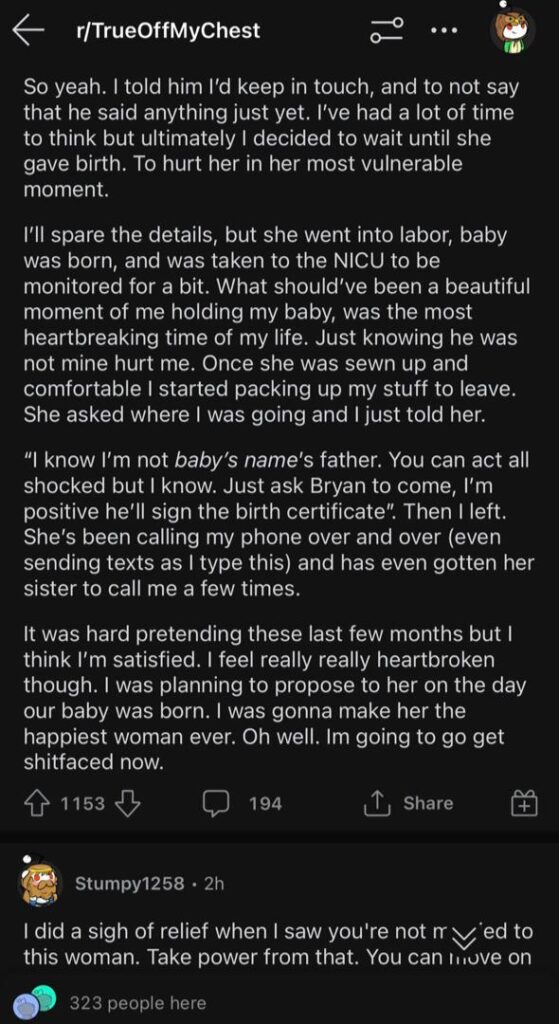Open your profile avatar in the header
Viewport: 559px width, 1024px height.
pos(513,29)
